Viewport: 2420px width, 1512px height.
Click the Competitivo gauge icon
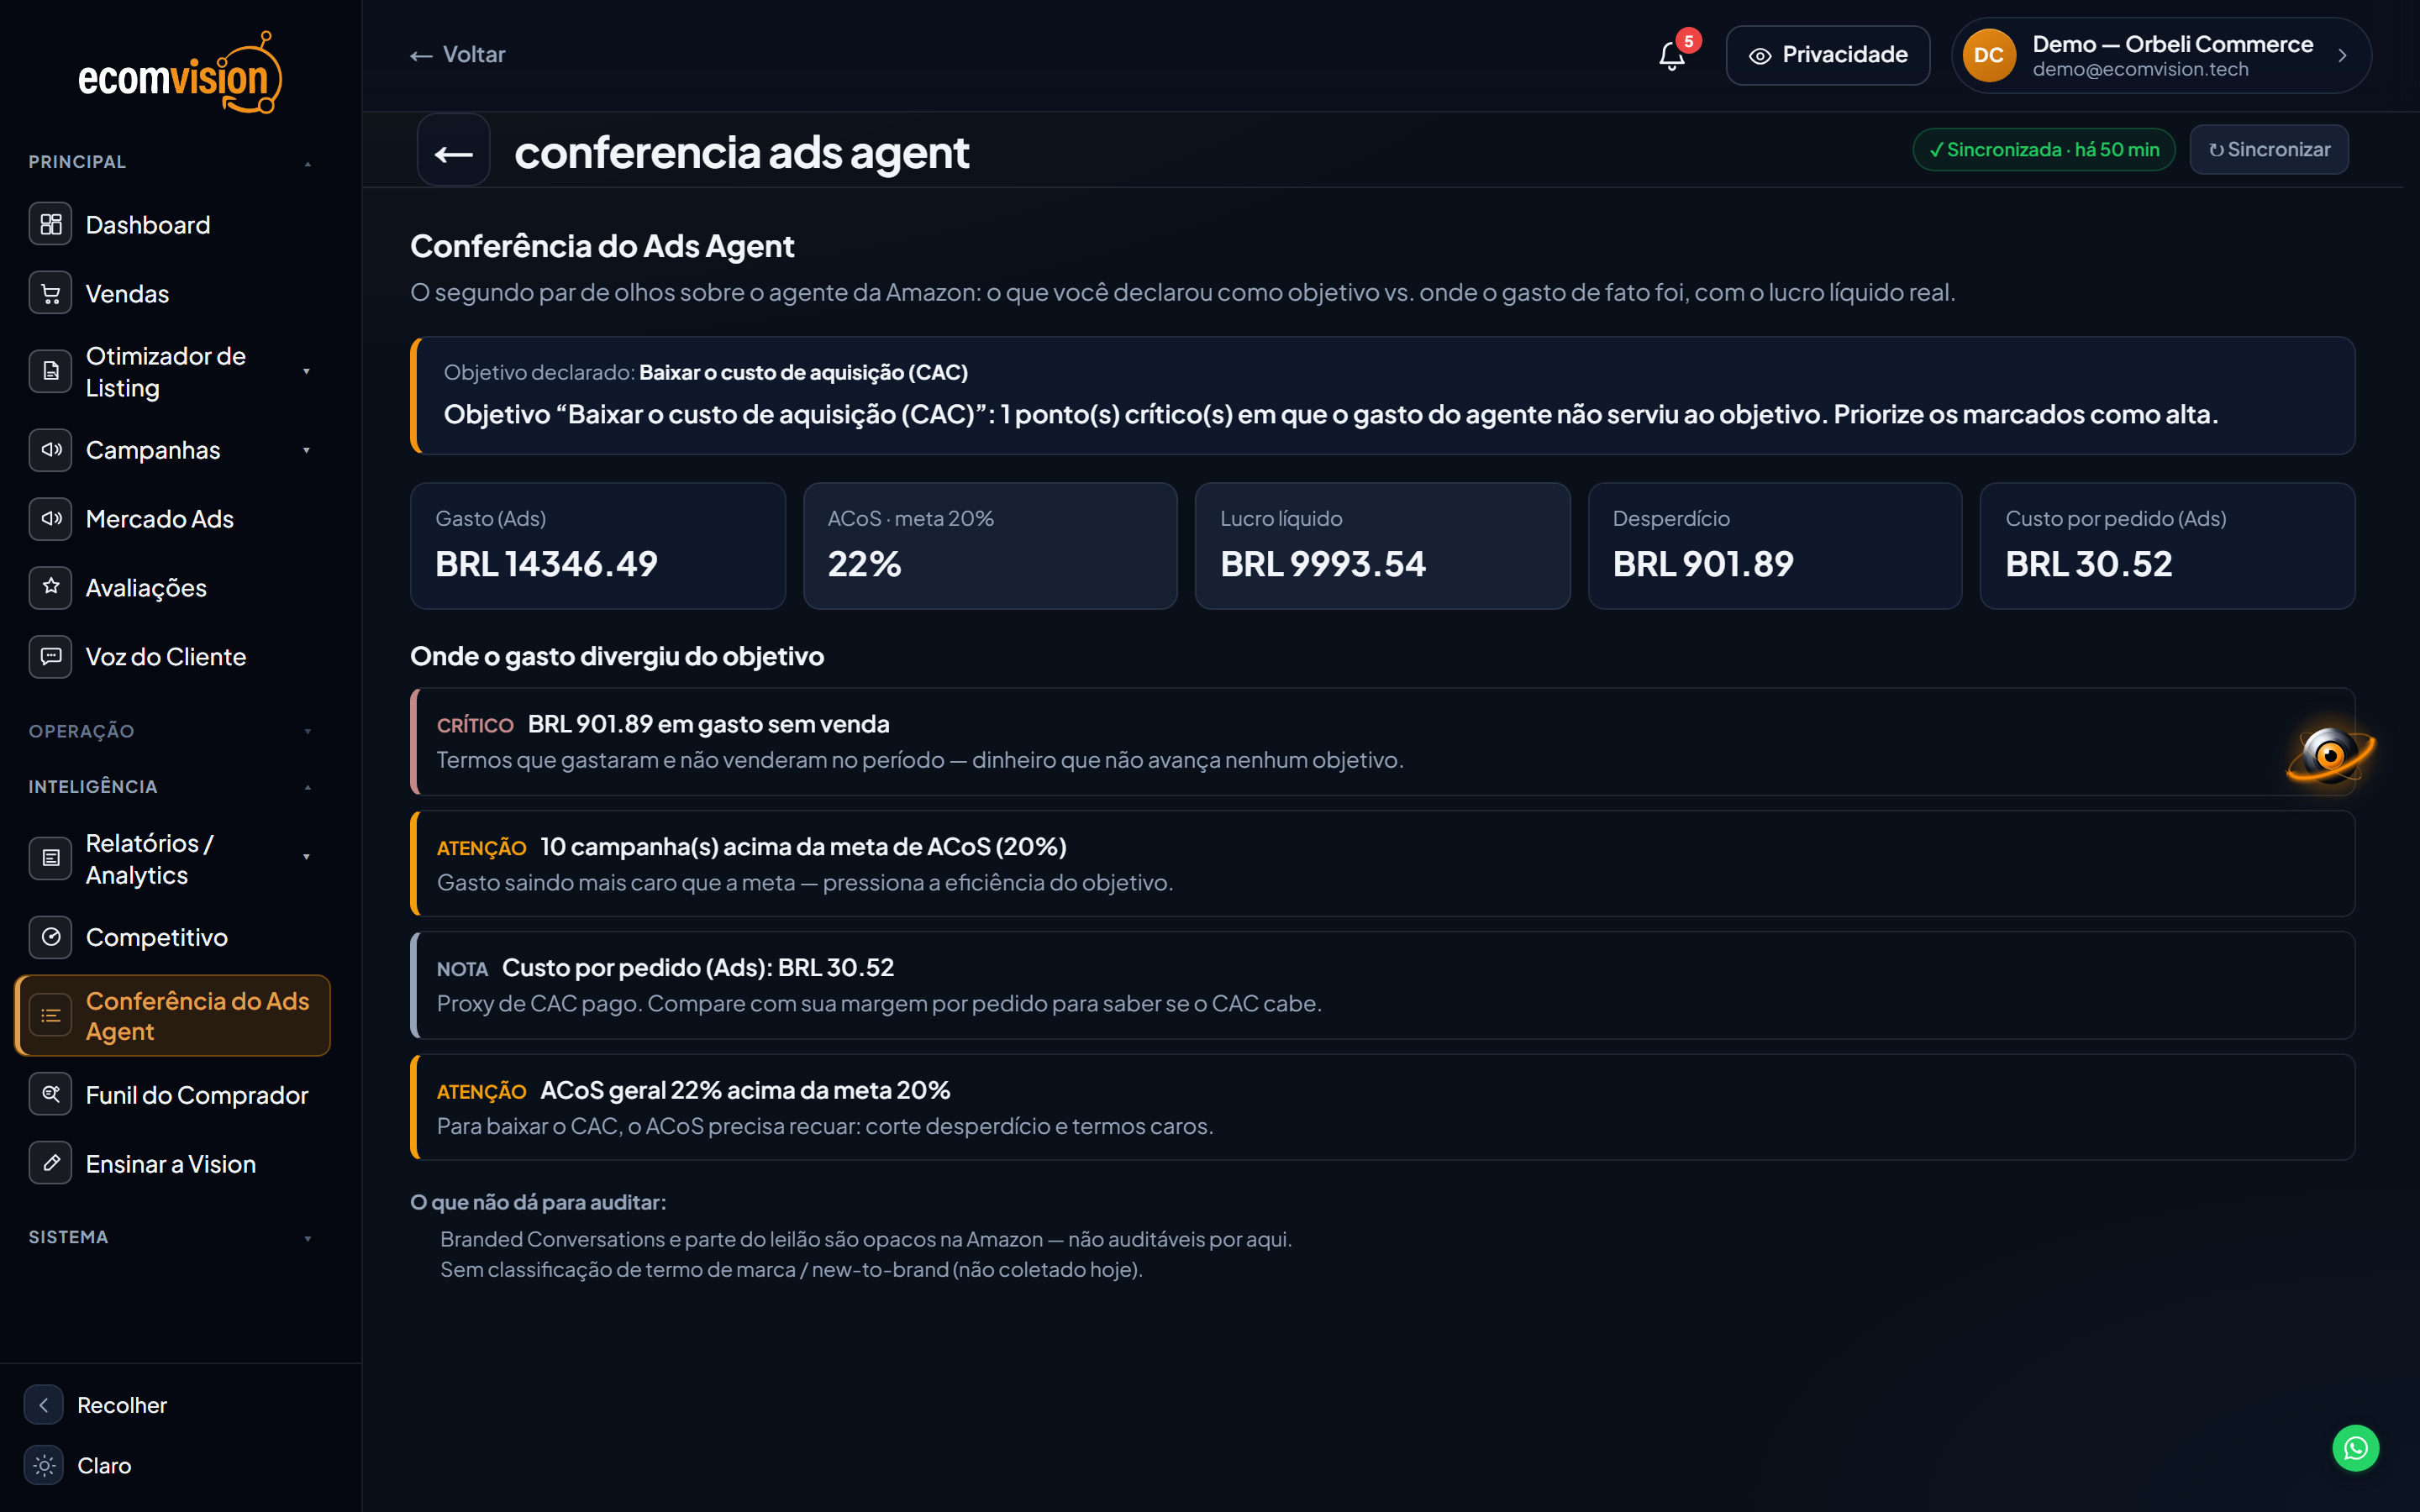[50, 937]
